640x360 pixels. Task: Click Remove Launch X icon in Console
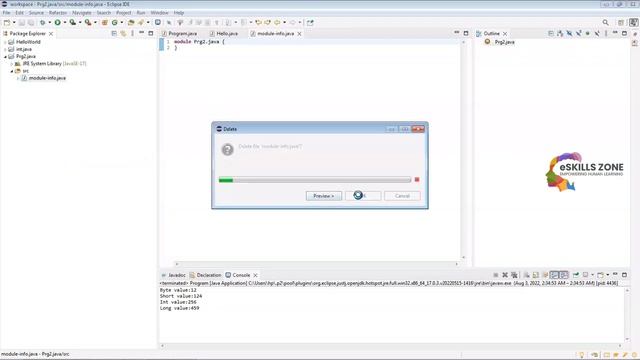(505, 275)
